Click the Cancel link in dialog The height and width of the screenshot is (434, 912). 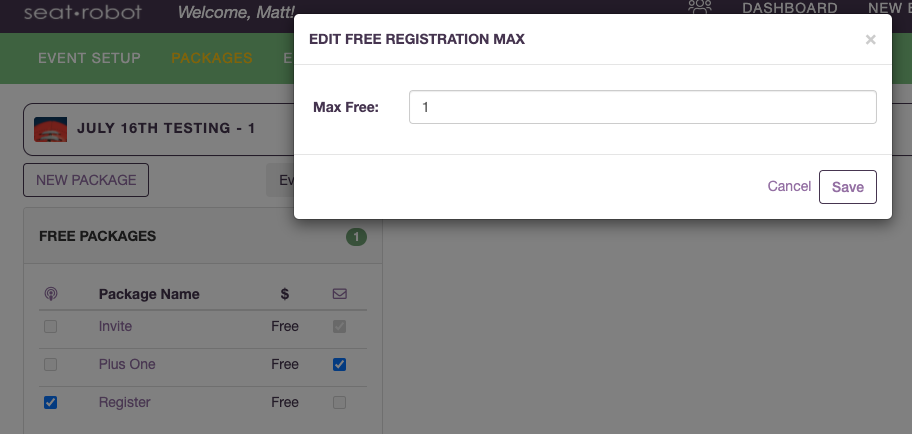pyautogui.click(x=789, y=186)
